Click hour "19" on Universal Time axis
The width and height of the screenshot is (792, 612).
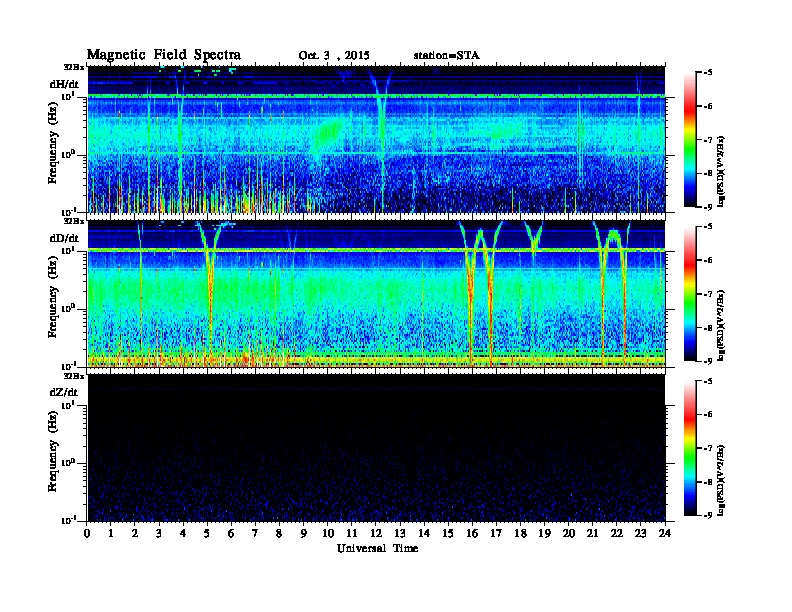(544, 534)
